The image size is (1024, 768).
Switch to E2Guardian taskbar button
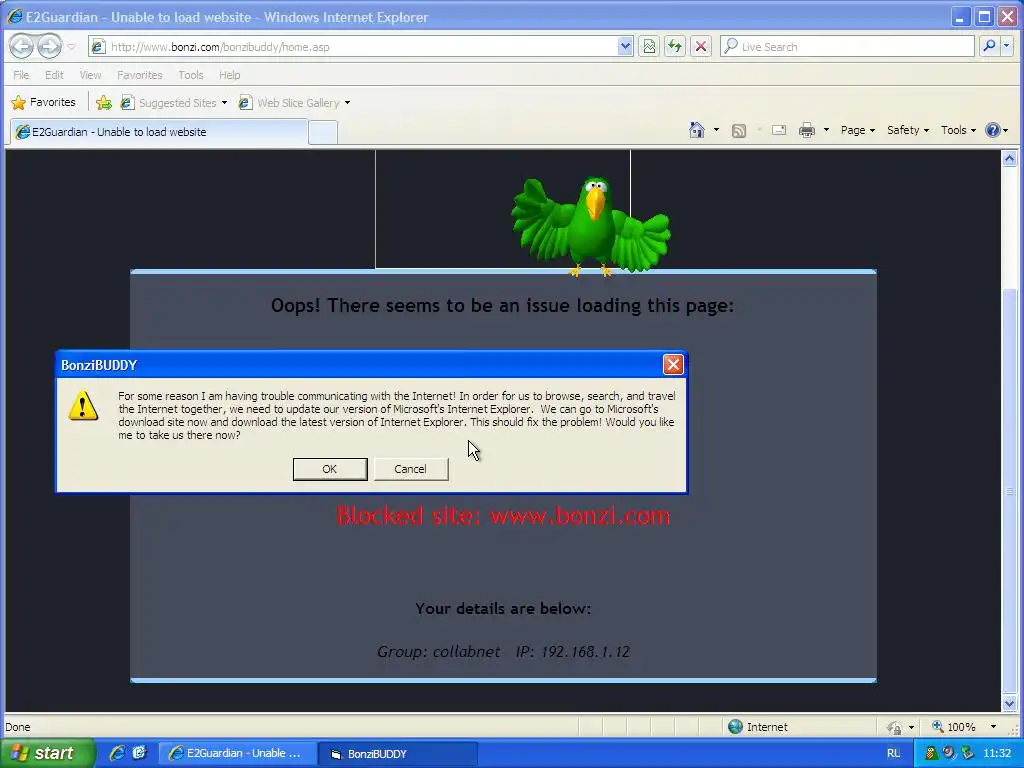point(238,754)
